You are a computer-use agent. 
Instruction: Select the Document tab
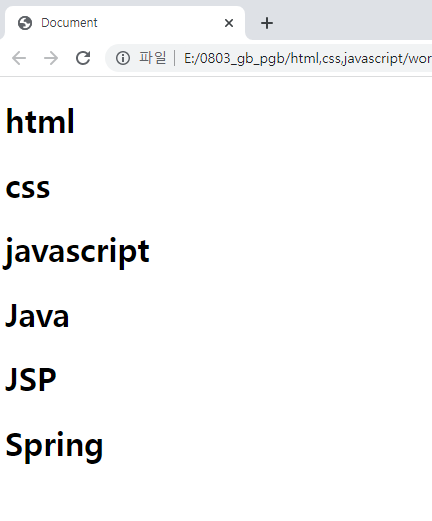125,23
